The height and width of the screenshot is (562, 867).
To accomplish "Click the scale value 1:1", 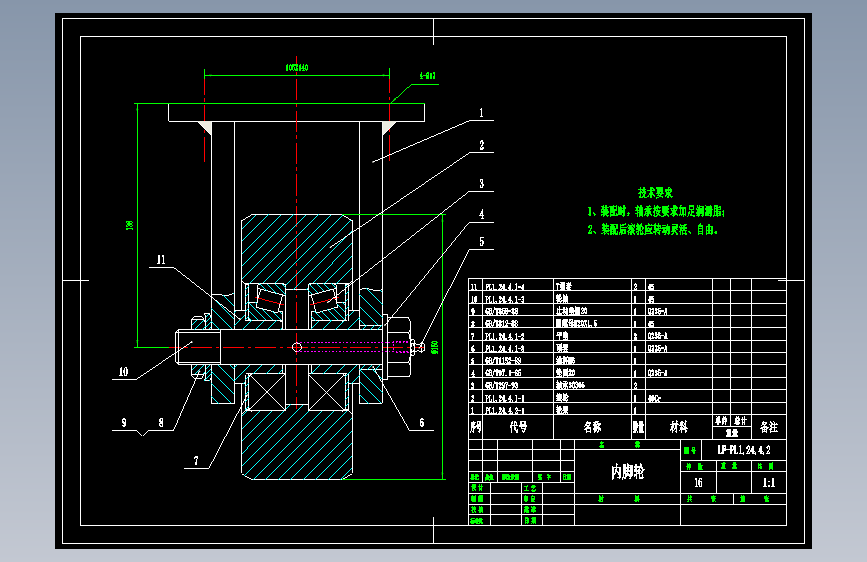I will coord(769,483).
